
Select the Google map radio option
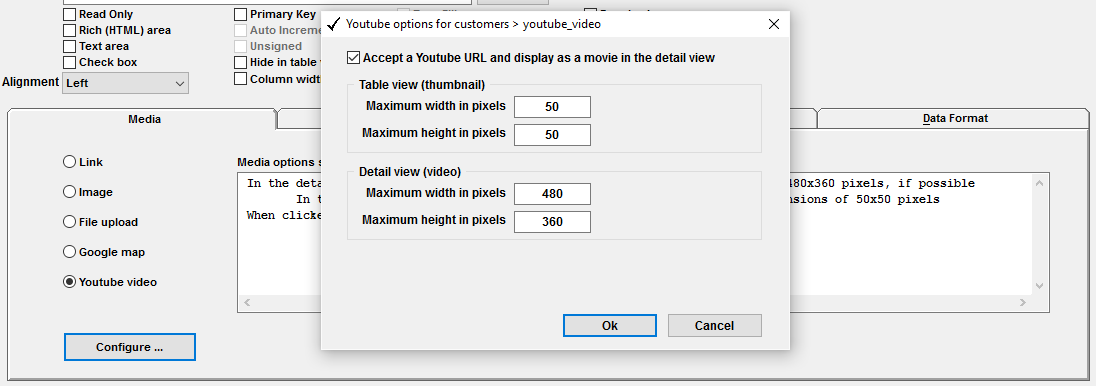pos(69,252)
